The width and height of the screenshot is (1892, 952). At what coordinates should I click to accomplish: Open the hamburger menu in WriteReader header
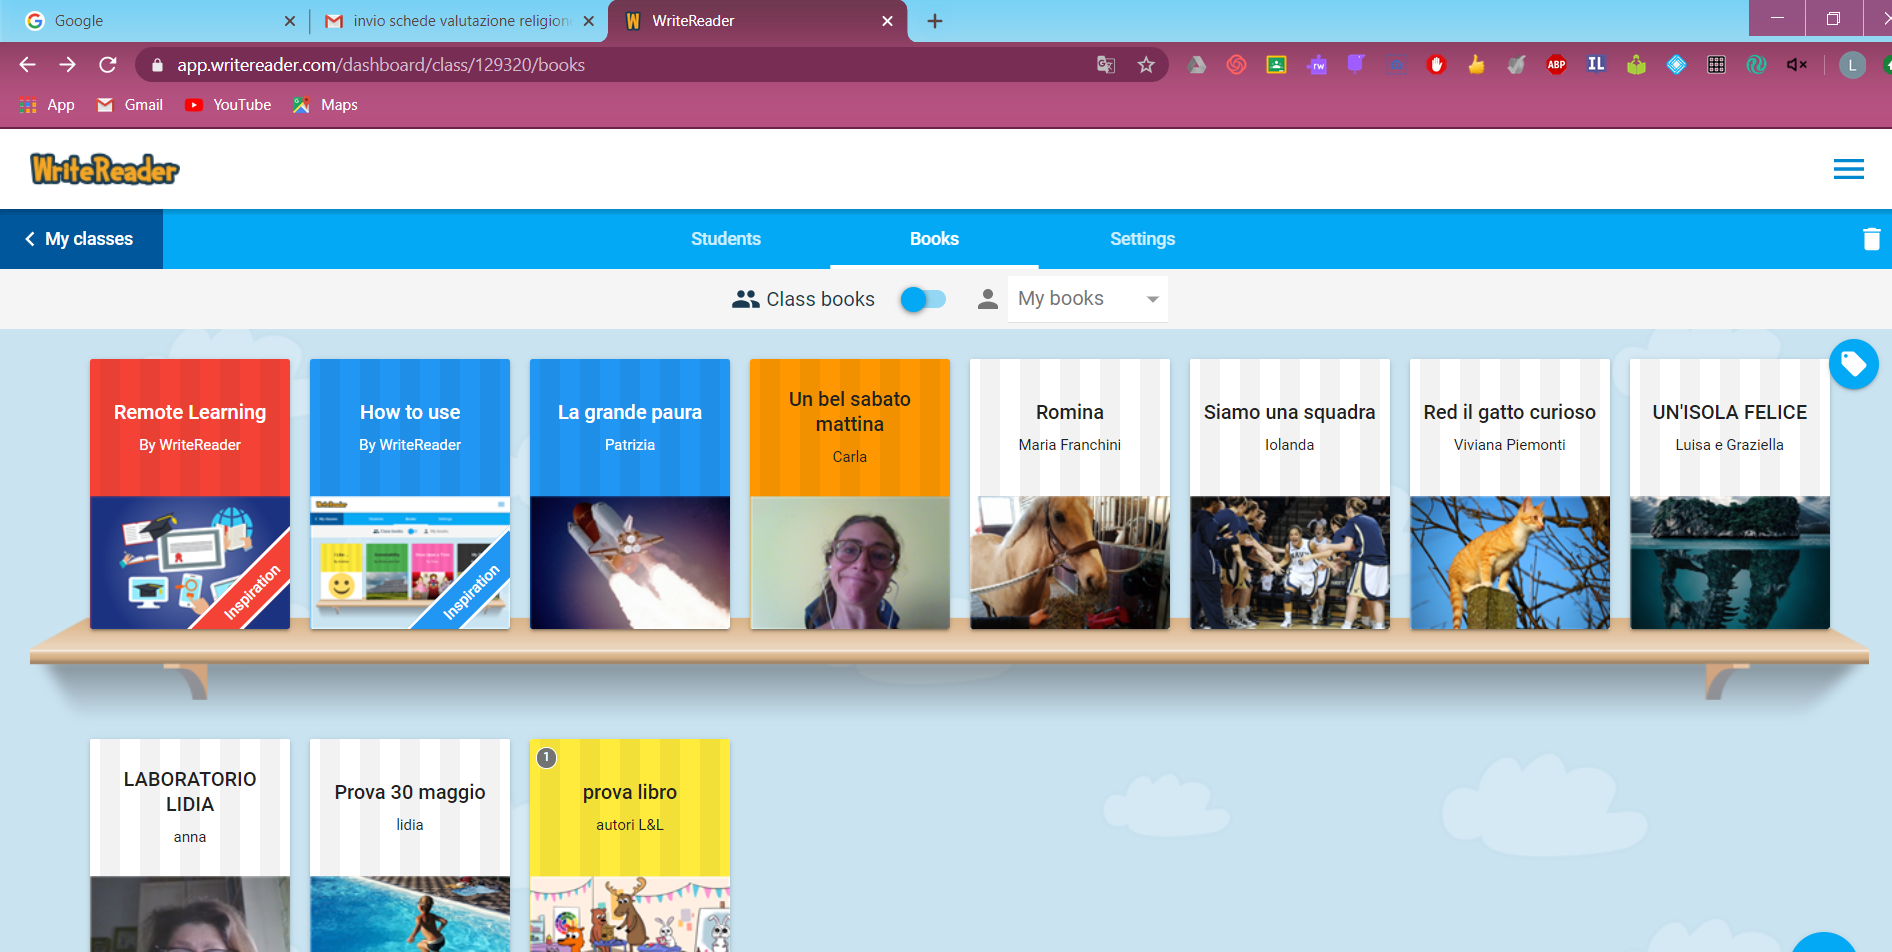(1848, 169)
